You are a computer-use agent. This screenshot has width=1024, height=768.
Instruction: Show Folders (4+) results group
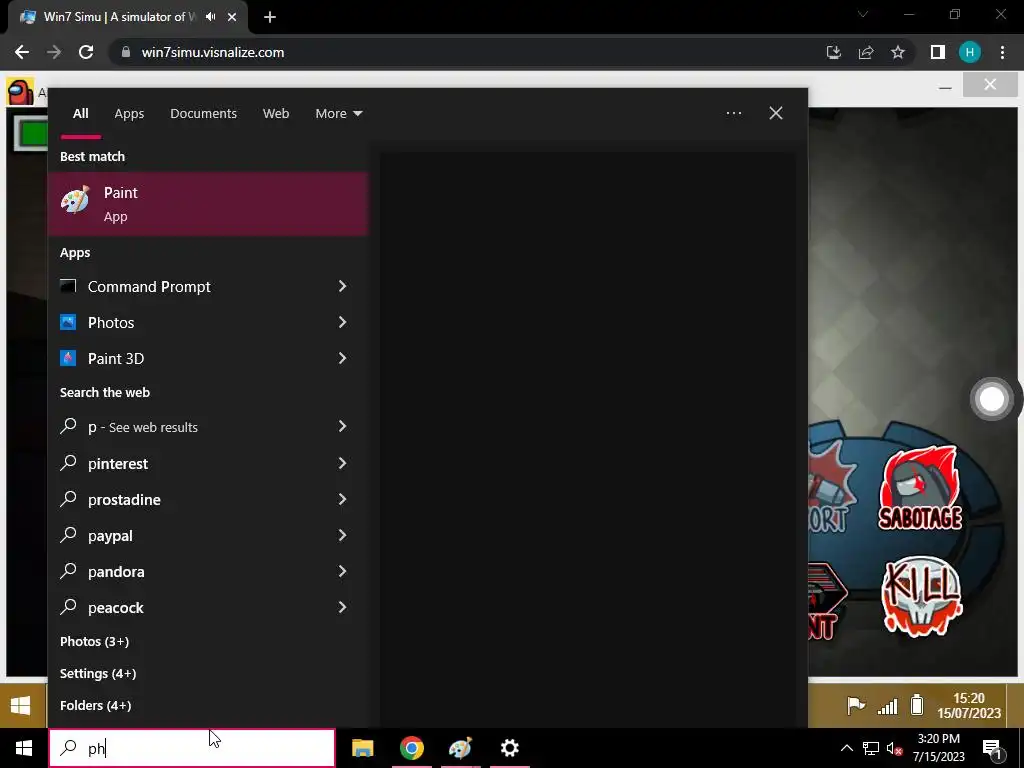coord(95,705)
